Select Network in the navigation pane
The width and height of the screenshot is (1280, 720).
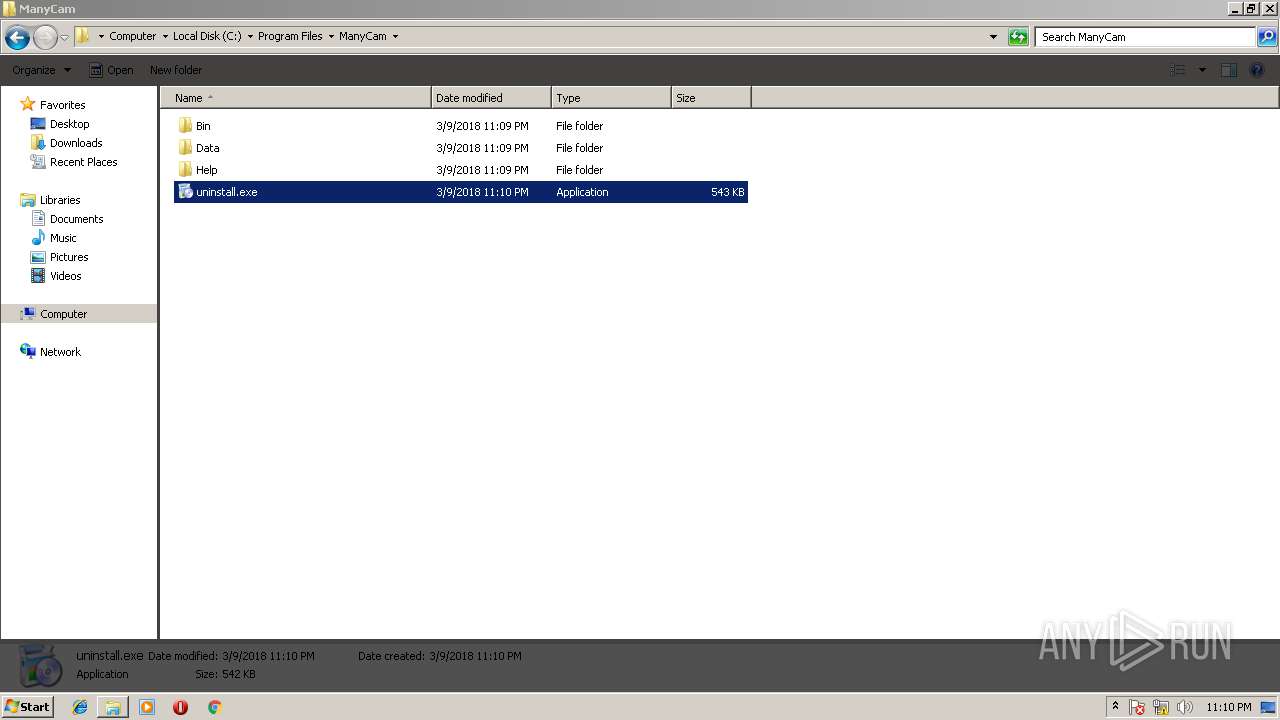pos(60,352)
